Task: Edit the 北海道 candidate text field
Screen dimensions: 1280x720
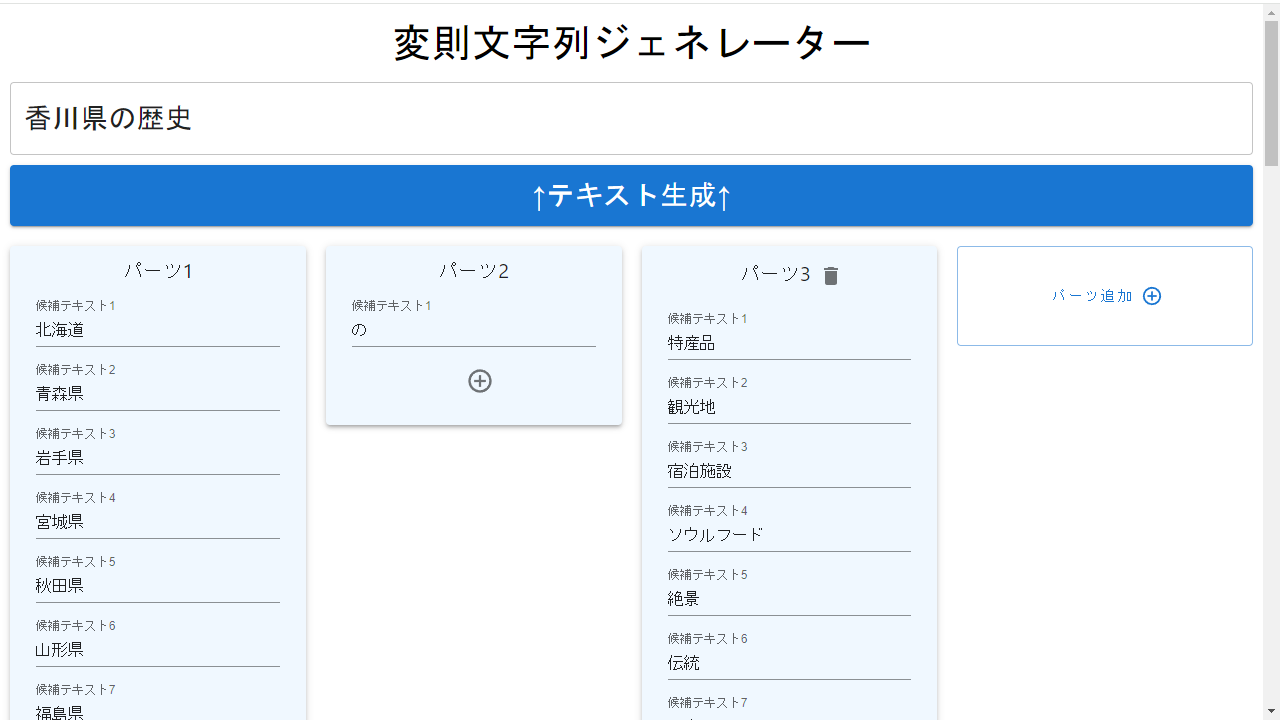Action: pos(157,330)
